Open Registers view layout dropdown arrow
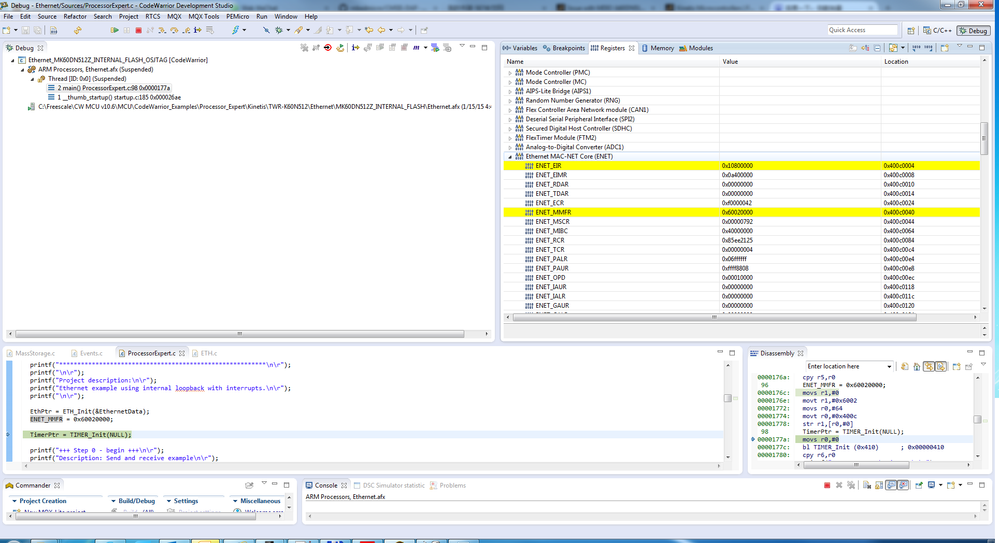This screenshot has height=543, width=999. tap(903, 48)
